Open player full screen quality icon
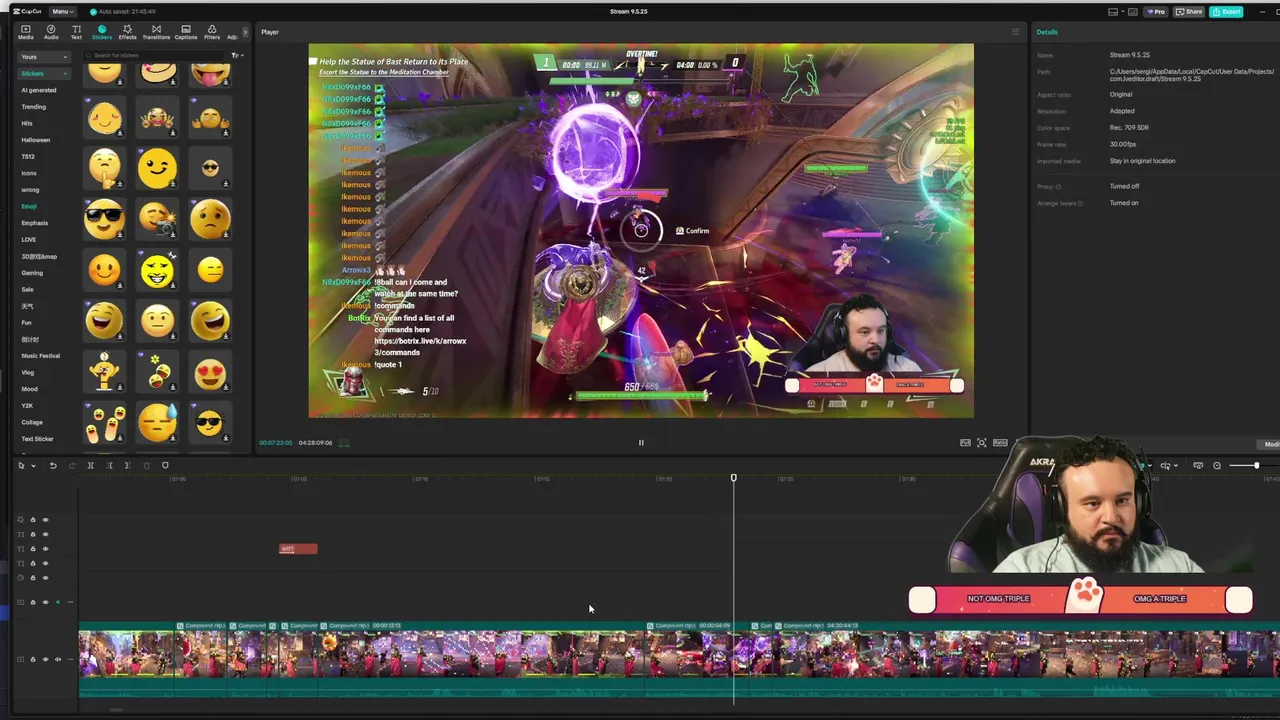1280x720 pixels. 965,443
